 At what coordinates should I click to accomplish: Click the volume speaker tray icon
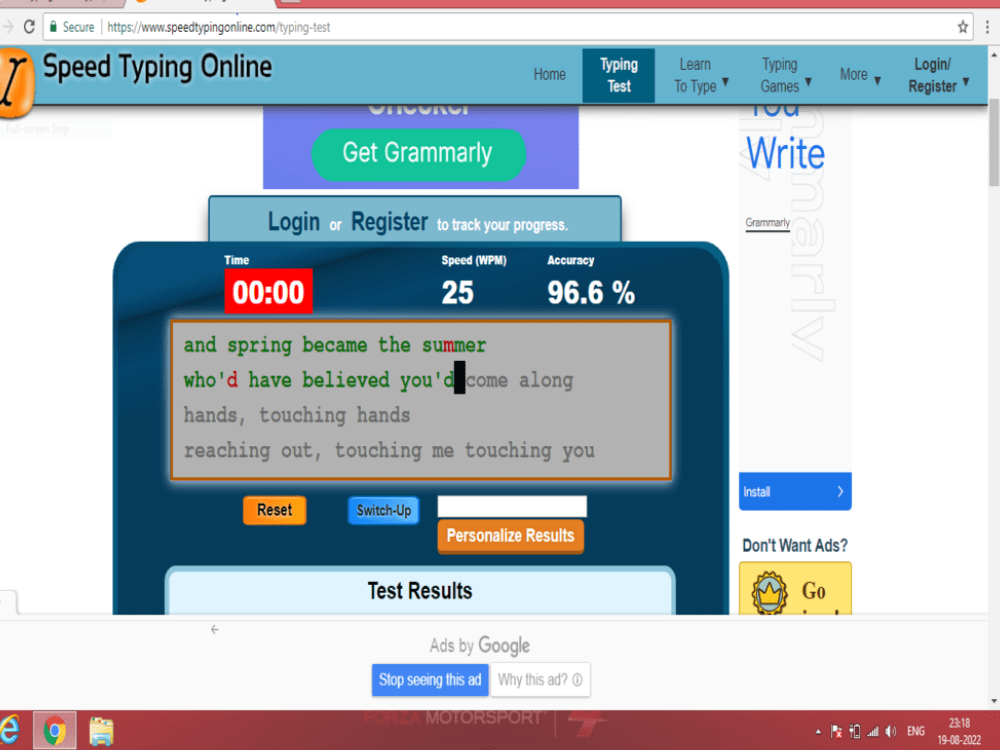(x=891, y=732)
